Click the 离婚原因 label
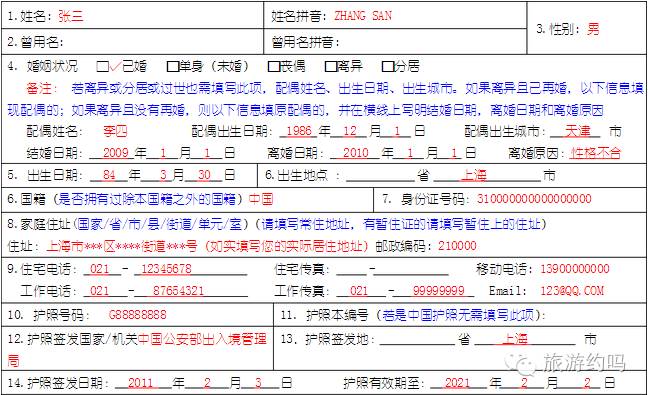The height and width of the screenshot is (395, 648). 536,153
